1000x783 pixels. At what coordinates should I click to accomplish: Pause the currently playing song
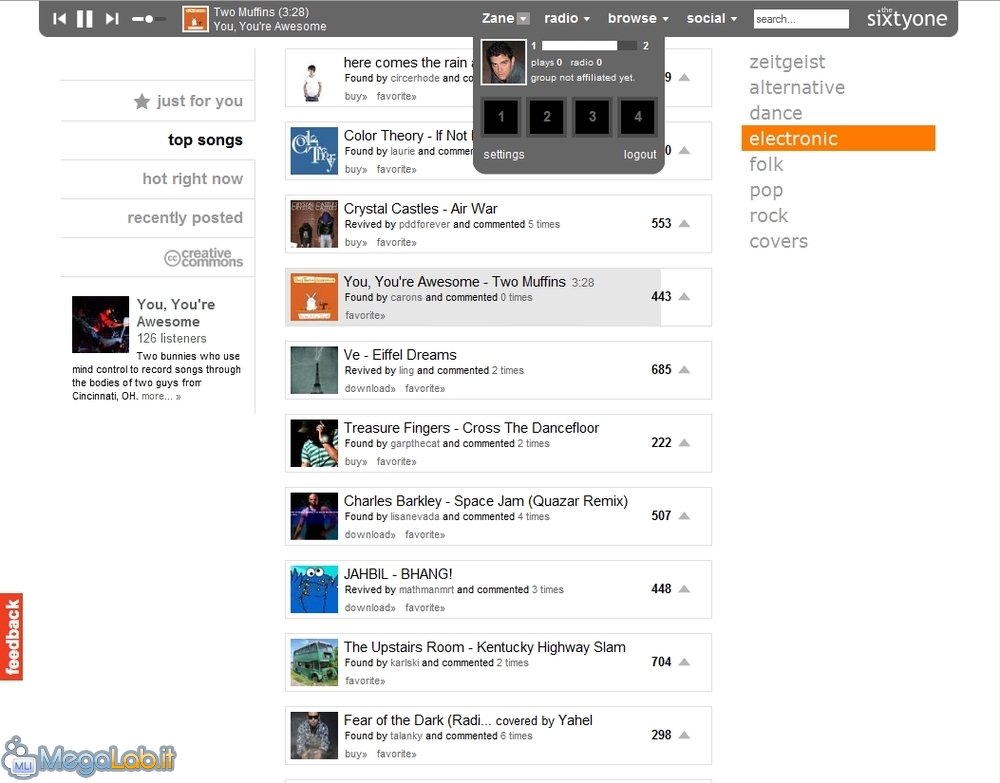[85, 18]
